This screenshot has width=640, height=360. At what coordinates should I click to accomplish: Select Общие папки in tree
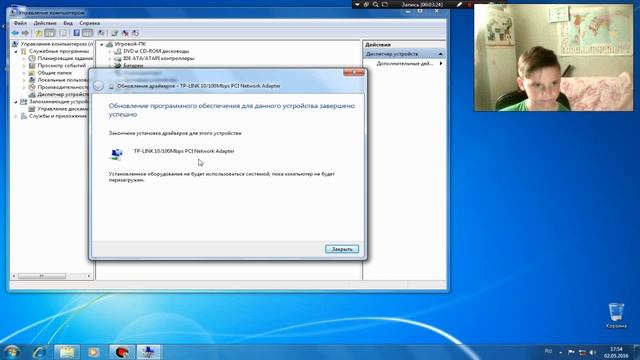[54, 73]
